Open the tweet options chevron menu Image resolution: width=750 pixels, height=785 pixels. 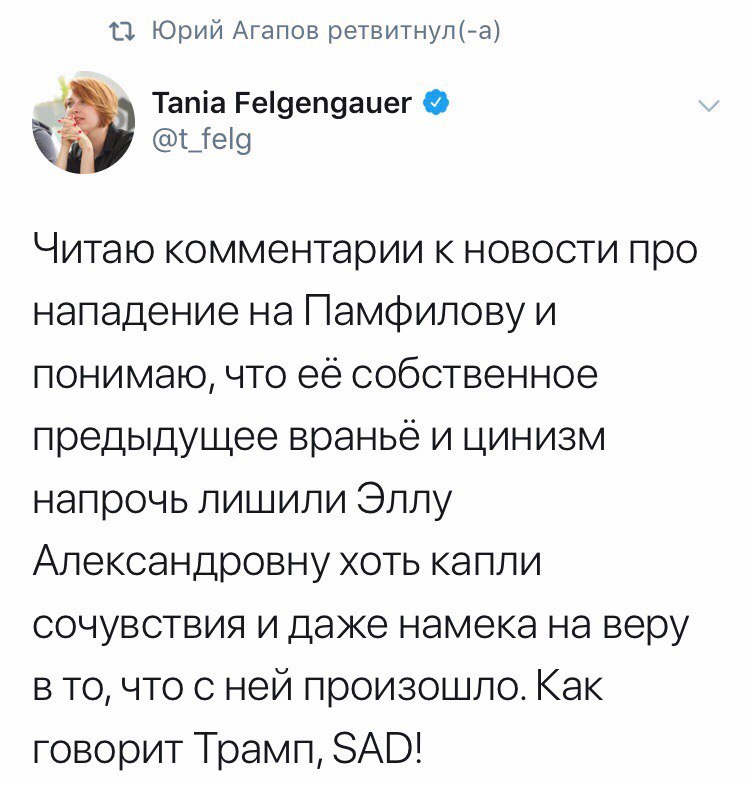tap(707, 106)
